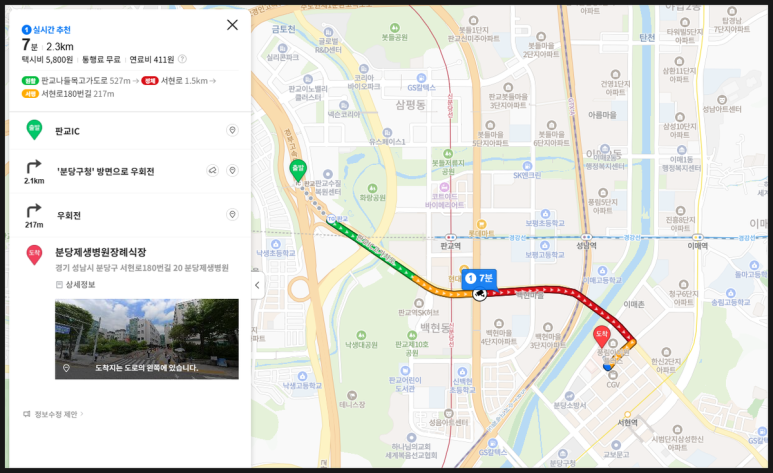Open the 연료비 help question-mark icon
Screen dimensions: 773x473
point(182,59)
